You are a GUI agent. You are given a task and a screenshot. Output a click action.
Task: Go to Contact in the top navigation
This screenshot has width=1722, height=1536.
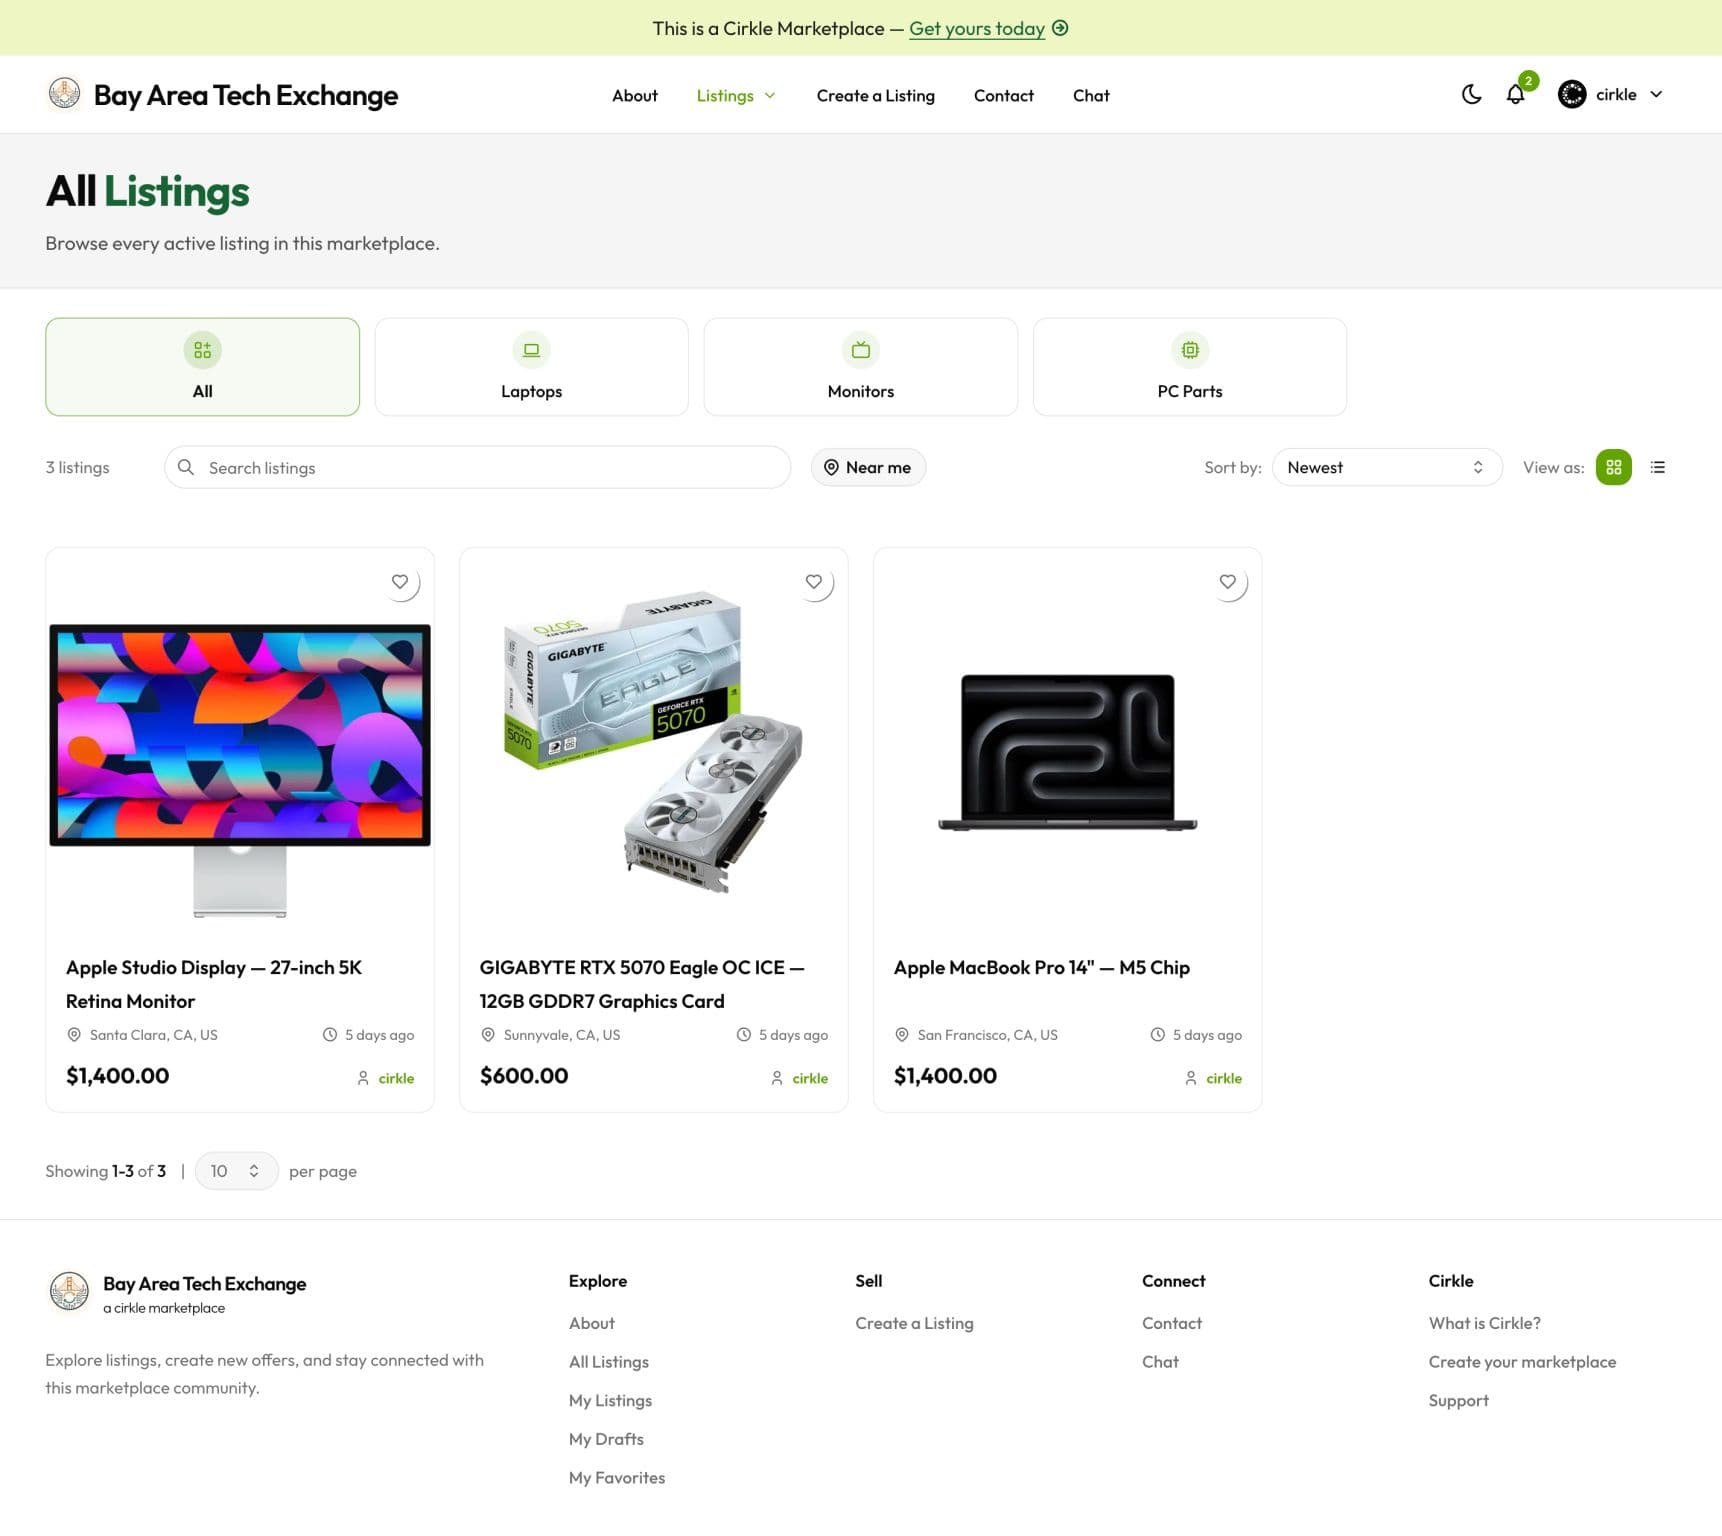[x=1003, y=95]
